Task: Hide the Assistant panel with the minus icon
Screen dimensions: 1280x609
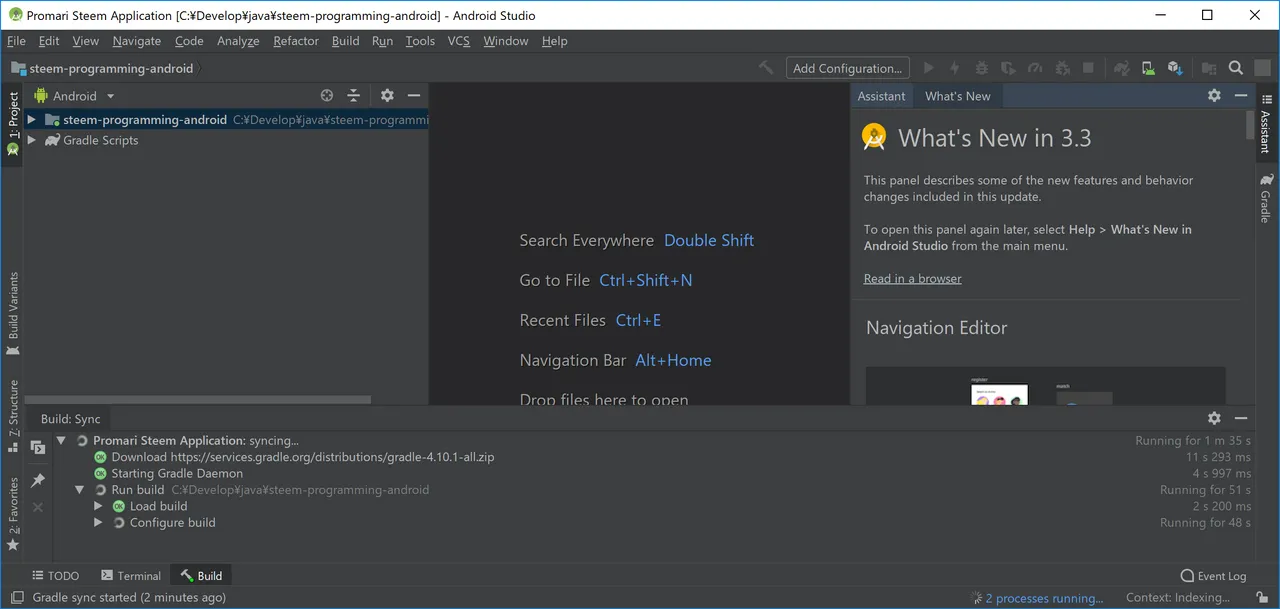Action: tap(1241, 96)
